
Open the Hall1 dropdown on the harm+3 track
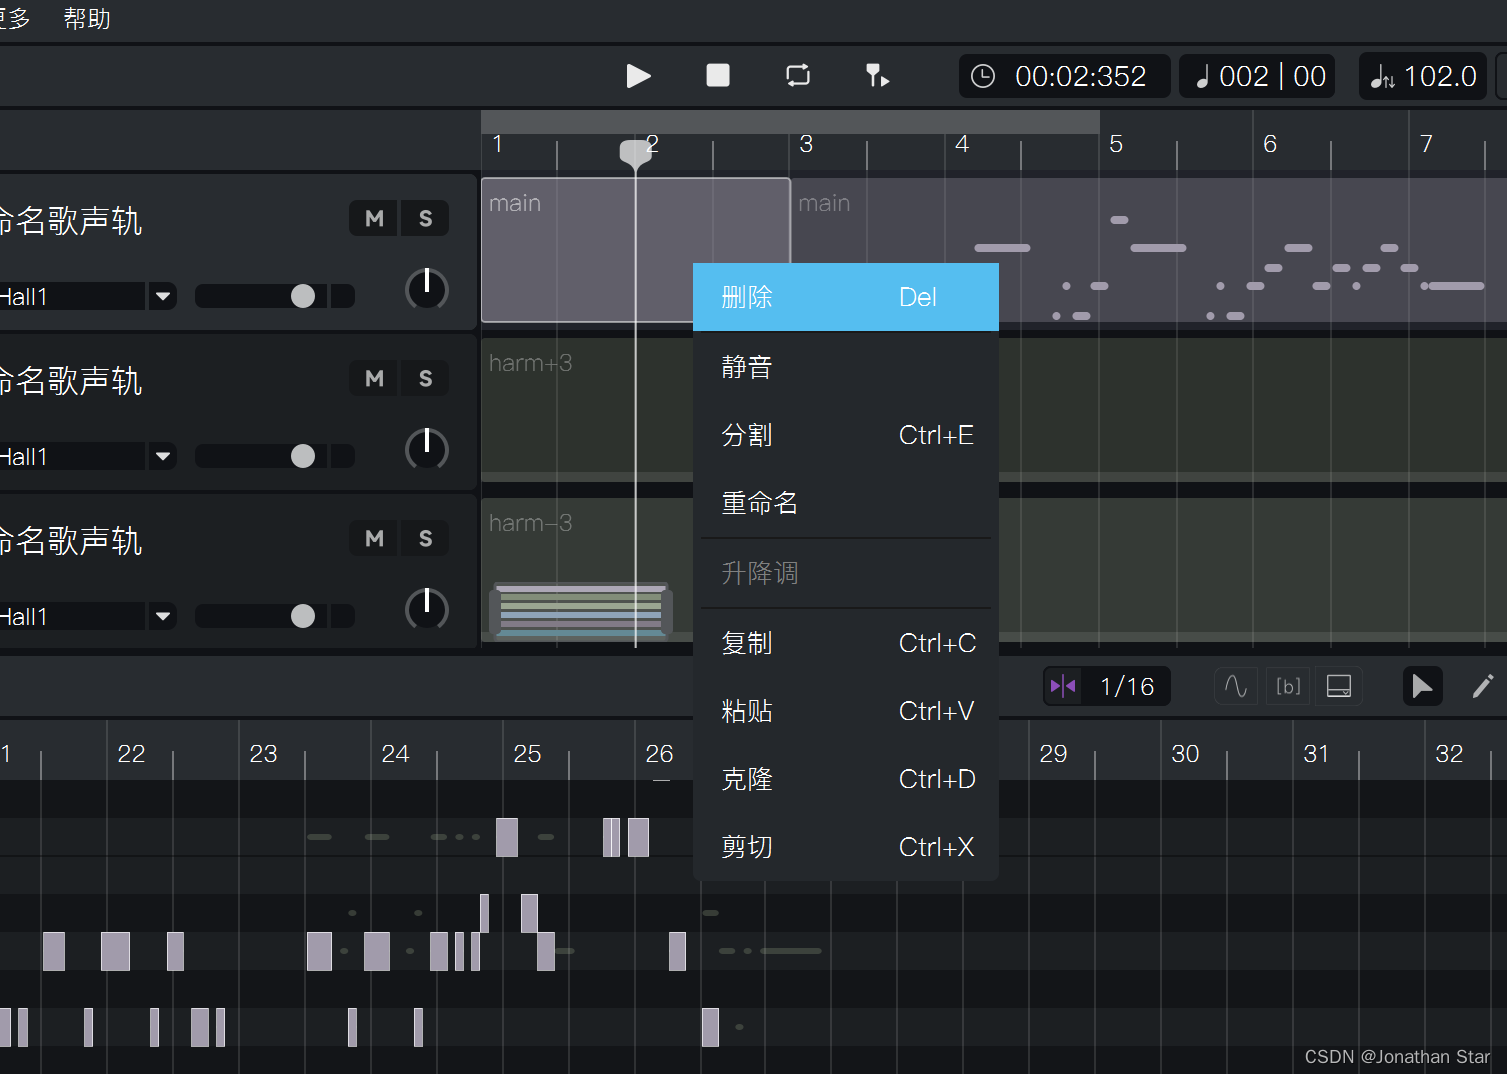[163, 456]
